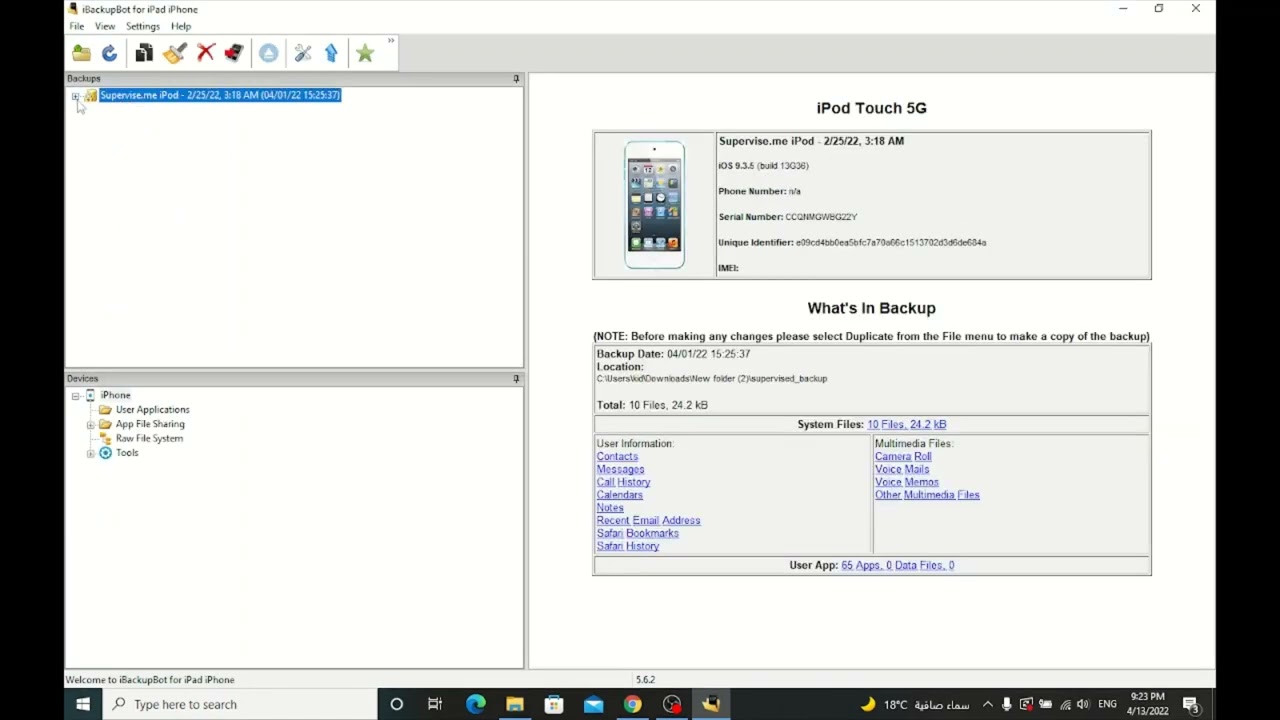Screen dimensions: 1280x720
Task: Click the taskbar search box
Action: click(x=240, y=704)
